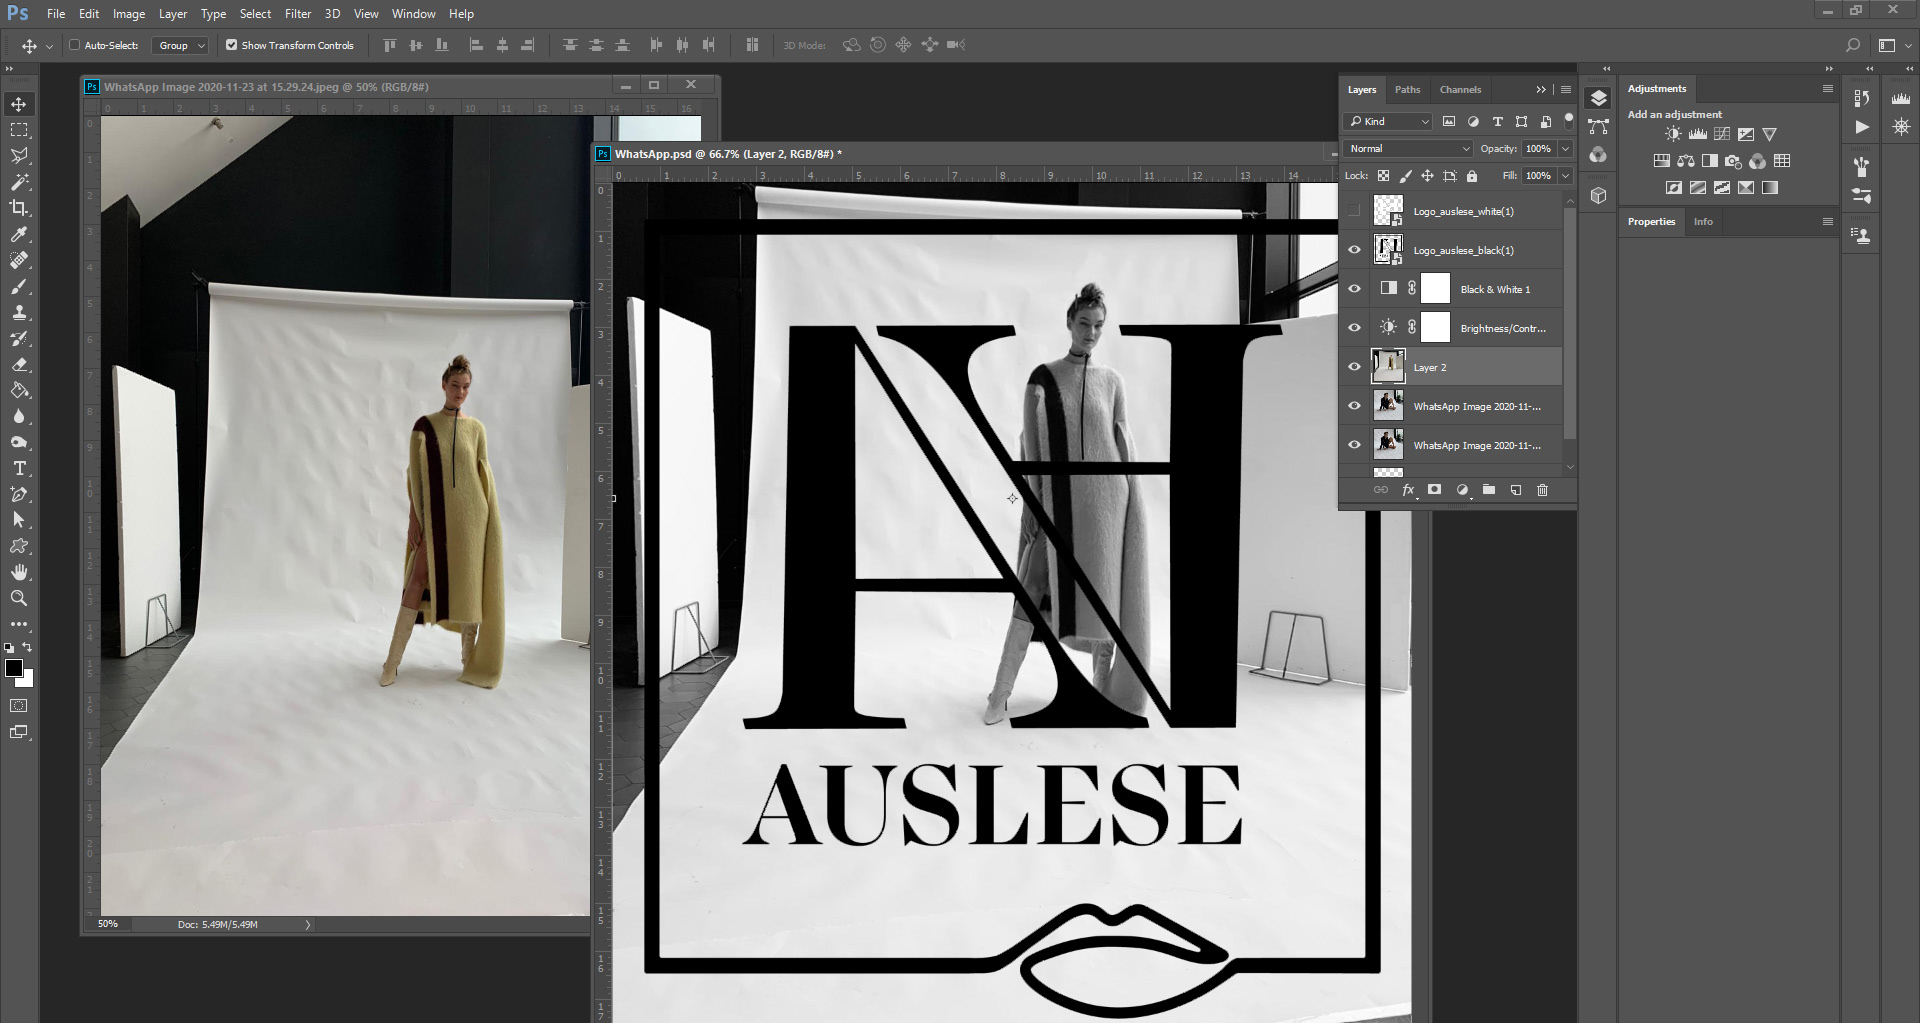The height and width of the screenshot is (1023, 1920).
Task: Open the Fill slider dropdown
Action: (1565, 176)
